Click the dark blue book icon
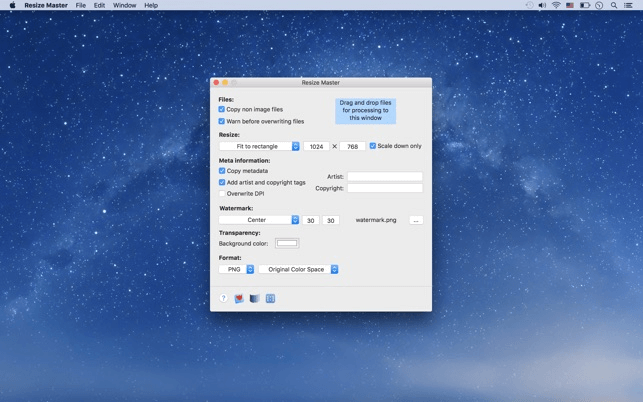 (x=254, y=298)
